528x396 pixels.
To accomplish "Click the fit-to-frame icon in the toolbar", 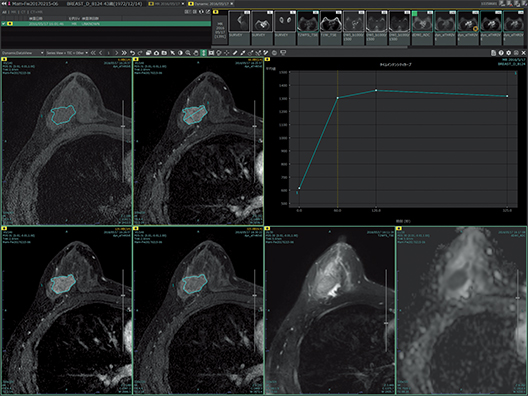I will pyautogui.click(x=211, y=53).
